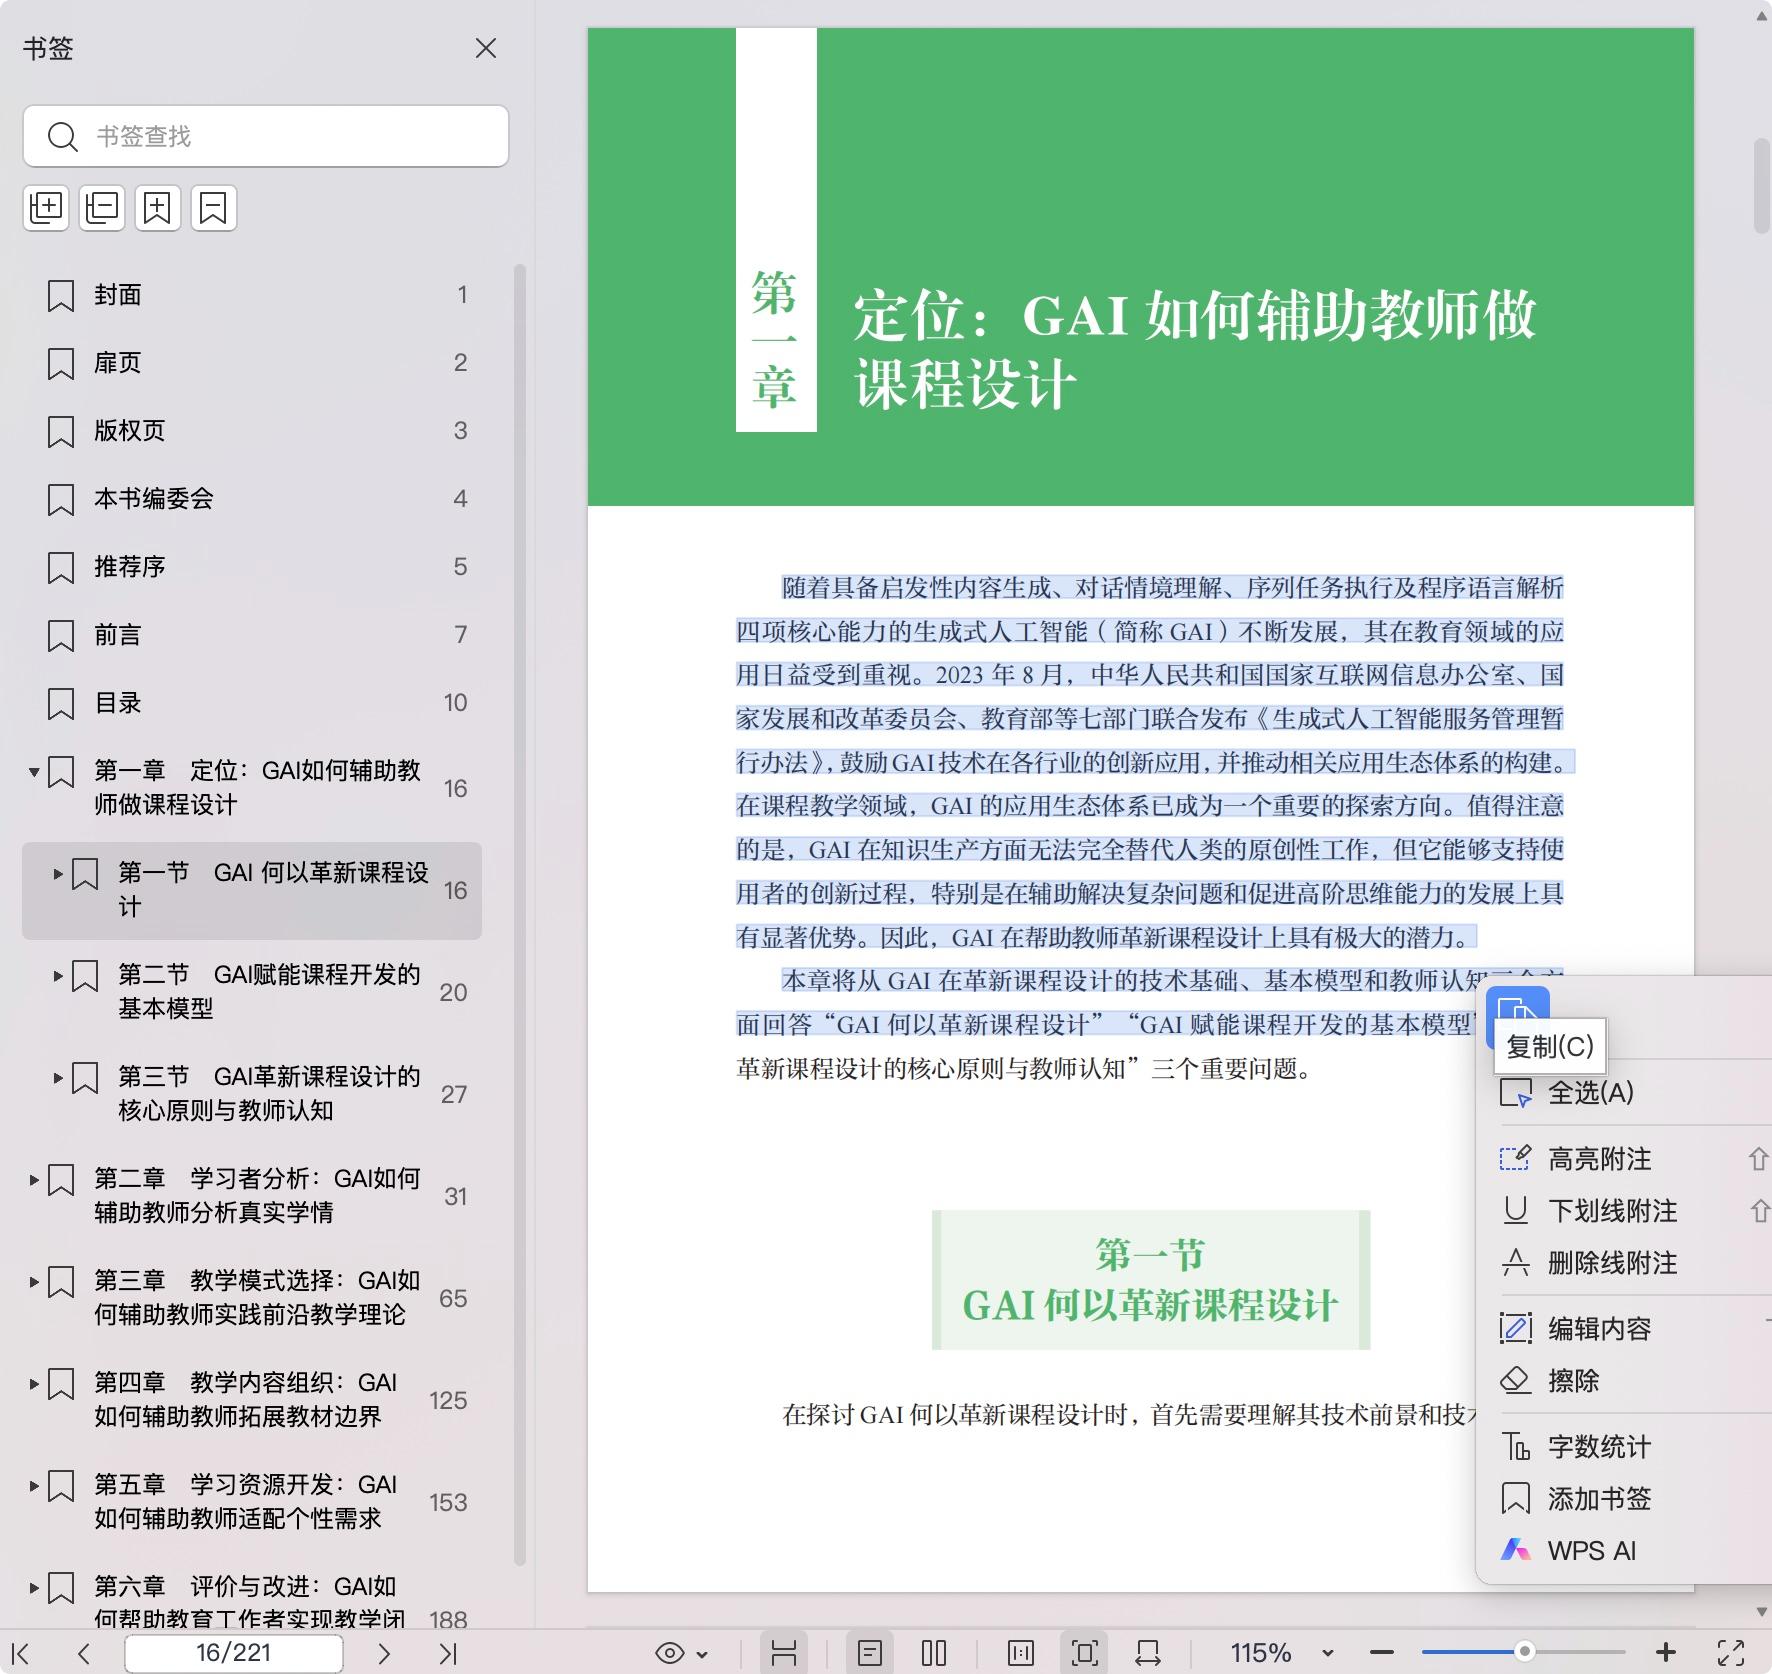This screenshot has width=1772, height=1674.
Task: Select single-page view icon in bottom toolbar
Action: [x=872, y=1652]
